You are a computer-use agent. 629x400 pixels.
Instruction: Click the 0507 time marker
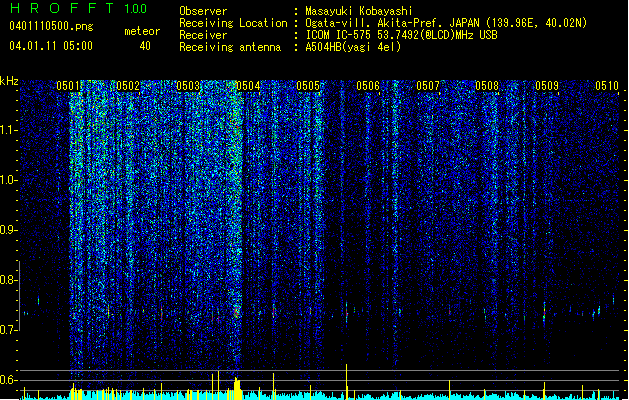tap(428, 86)
